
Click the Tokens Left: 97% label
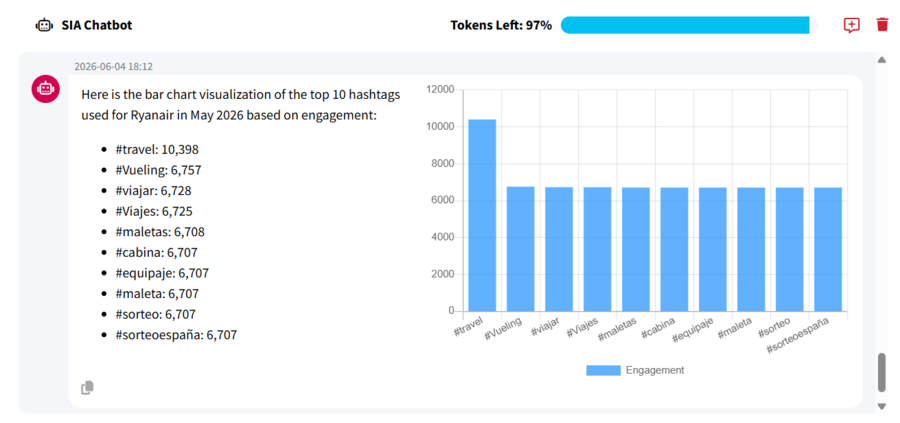[x=501, y=25]
